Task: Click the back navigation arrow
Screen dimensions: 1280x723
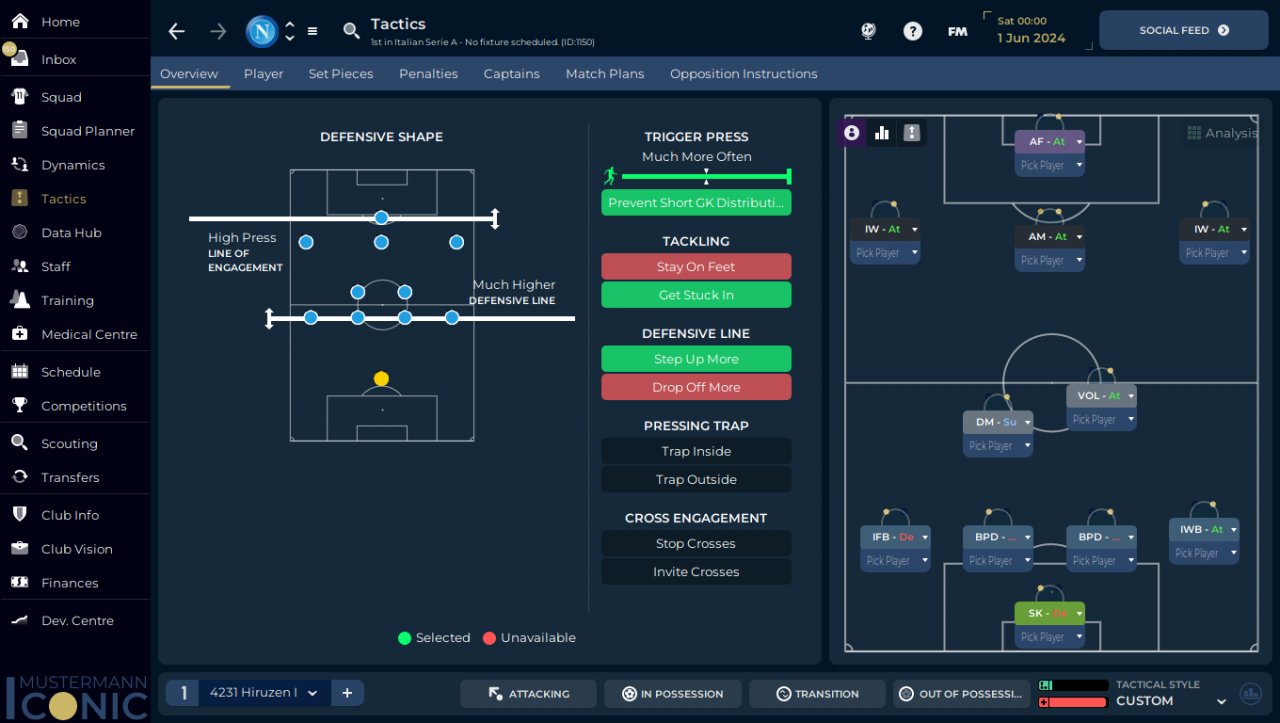Action: pos(177,31)
